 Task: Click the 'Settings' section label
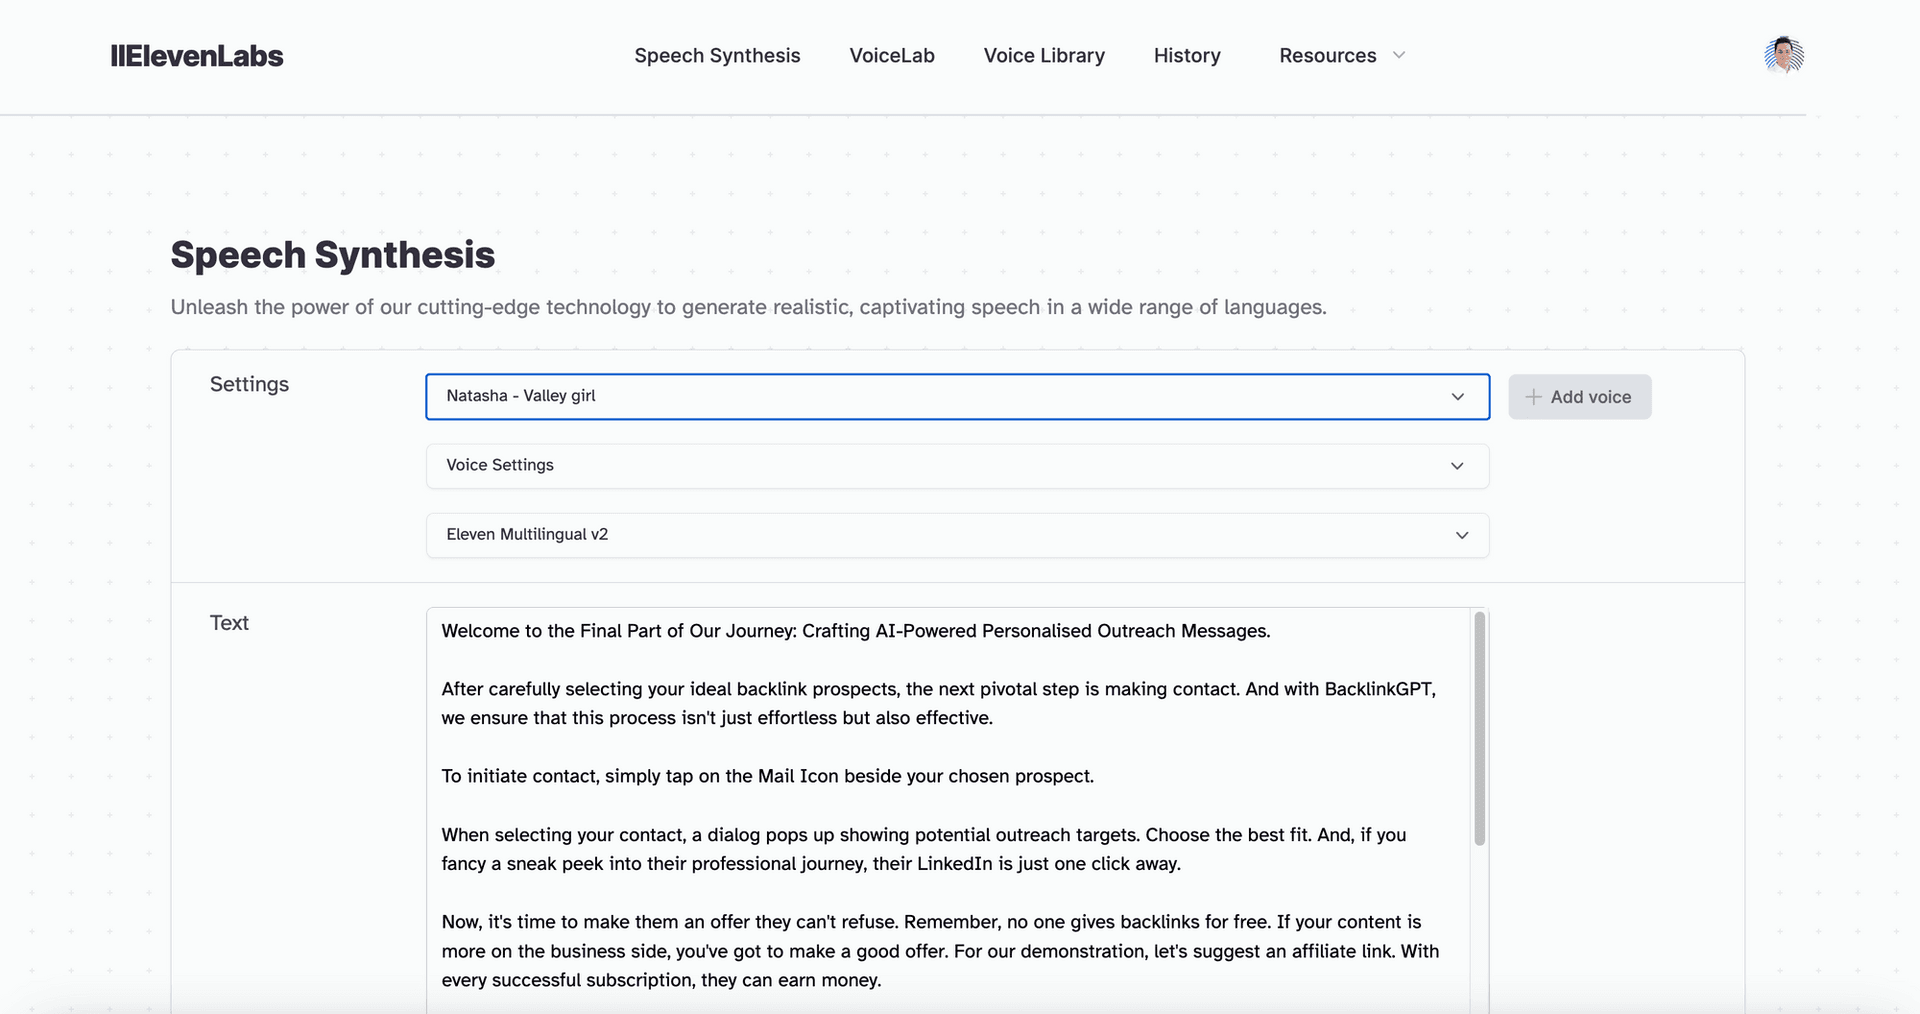249,385
